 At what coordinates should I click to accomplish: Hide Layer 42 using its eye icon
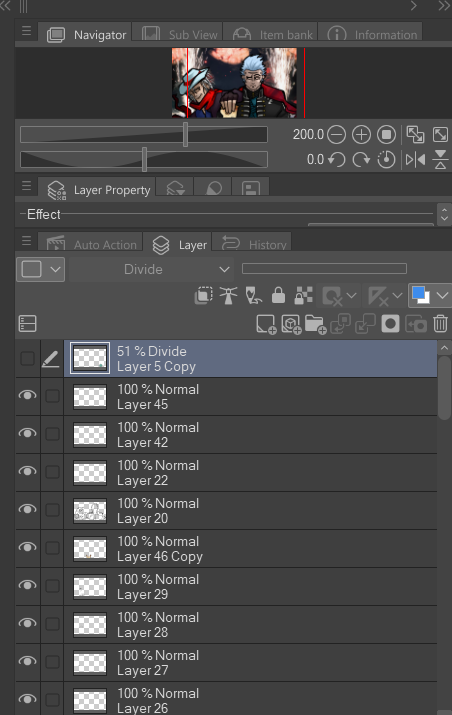pyautogui.click(x=27, y=433)
